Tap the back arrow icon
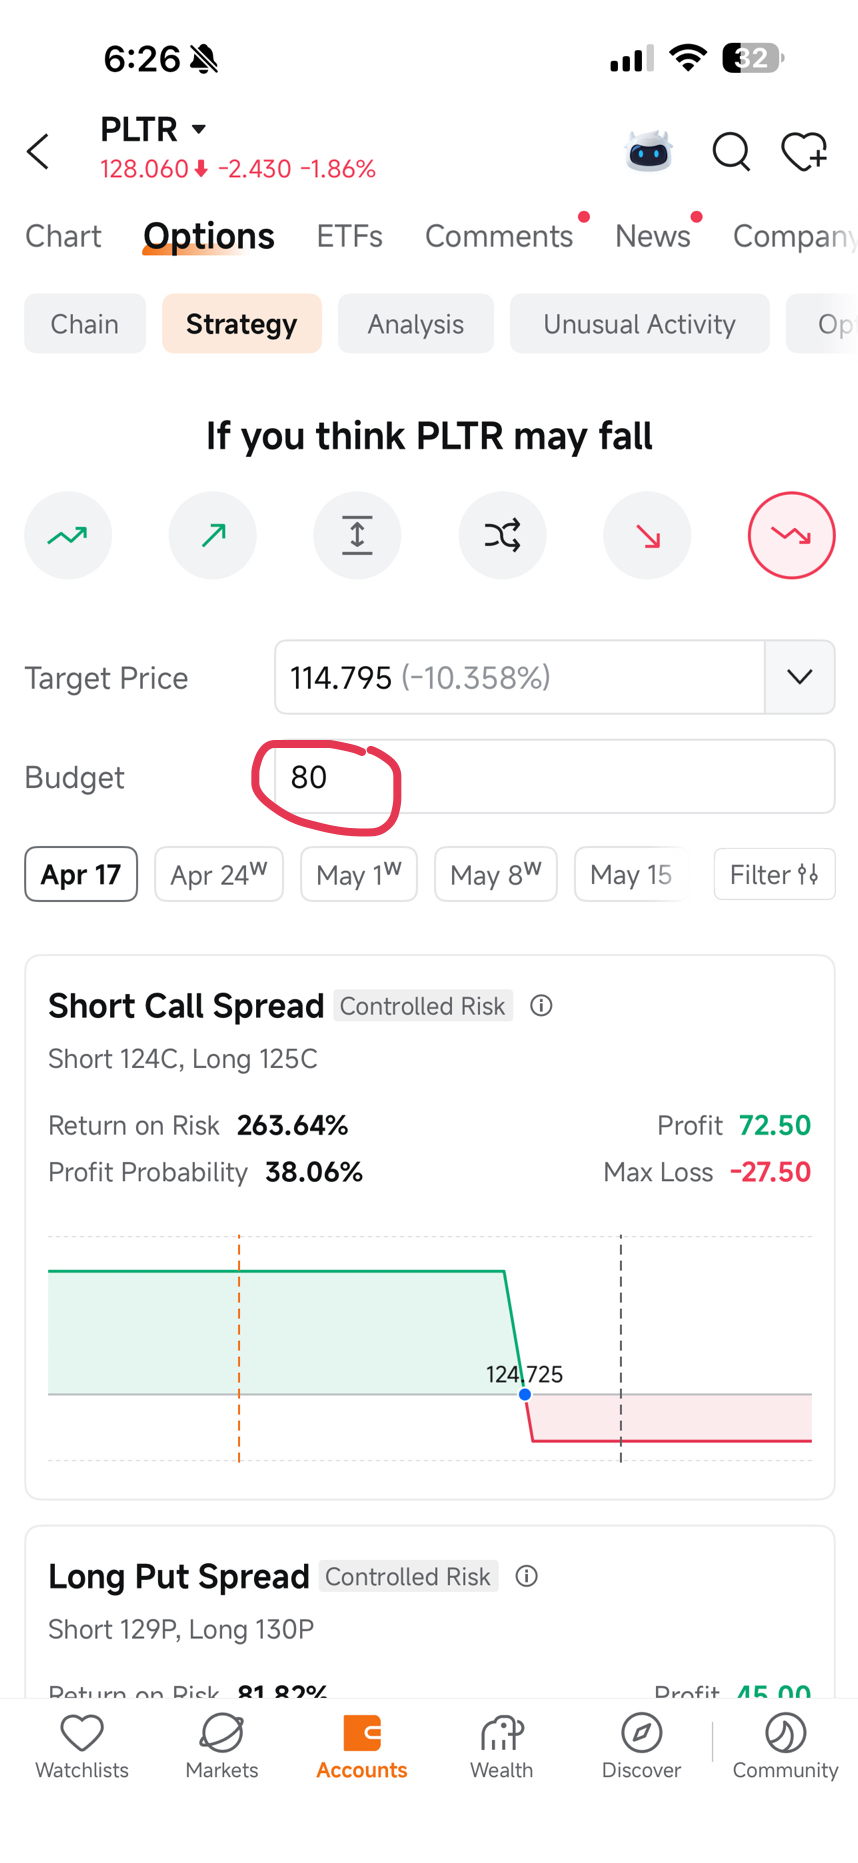The height and width of the screenshot is (1863, 858). coord(38,152)
